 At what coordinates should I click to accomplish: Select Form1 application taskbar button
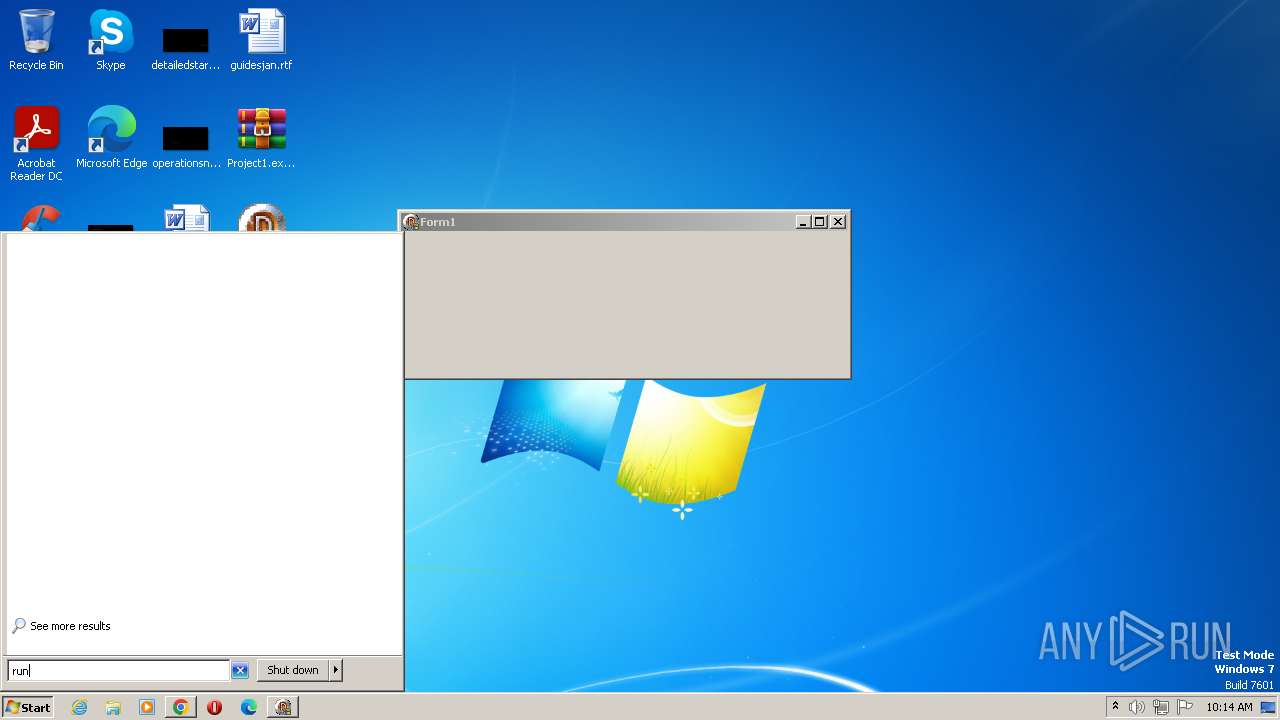(283, 707)
